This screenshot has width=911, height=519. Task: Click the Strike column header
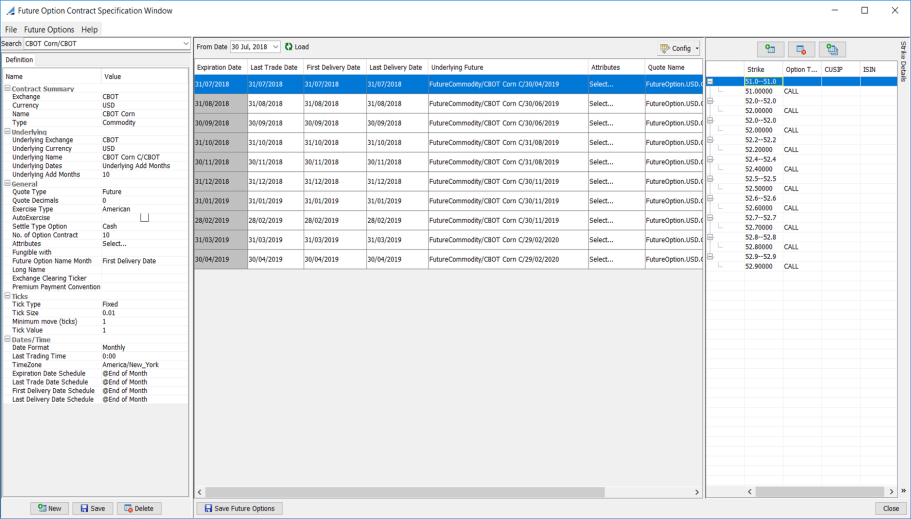(x=763, y=69)
